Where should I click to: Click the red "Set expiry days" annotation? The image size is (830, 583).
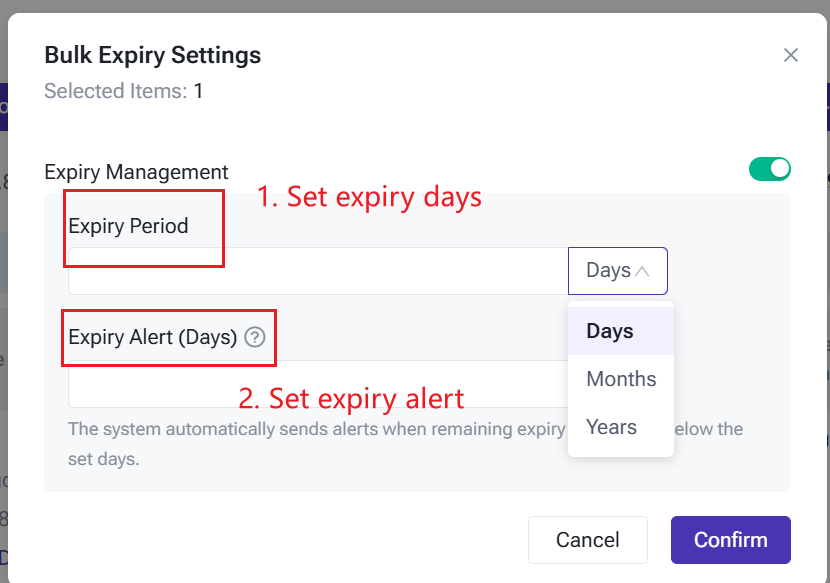click(369, 197)
